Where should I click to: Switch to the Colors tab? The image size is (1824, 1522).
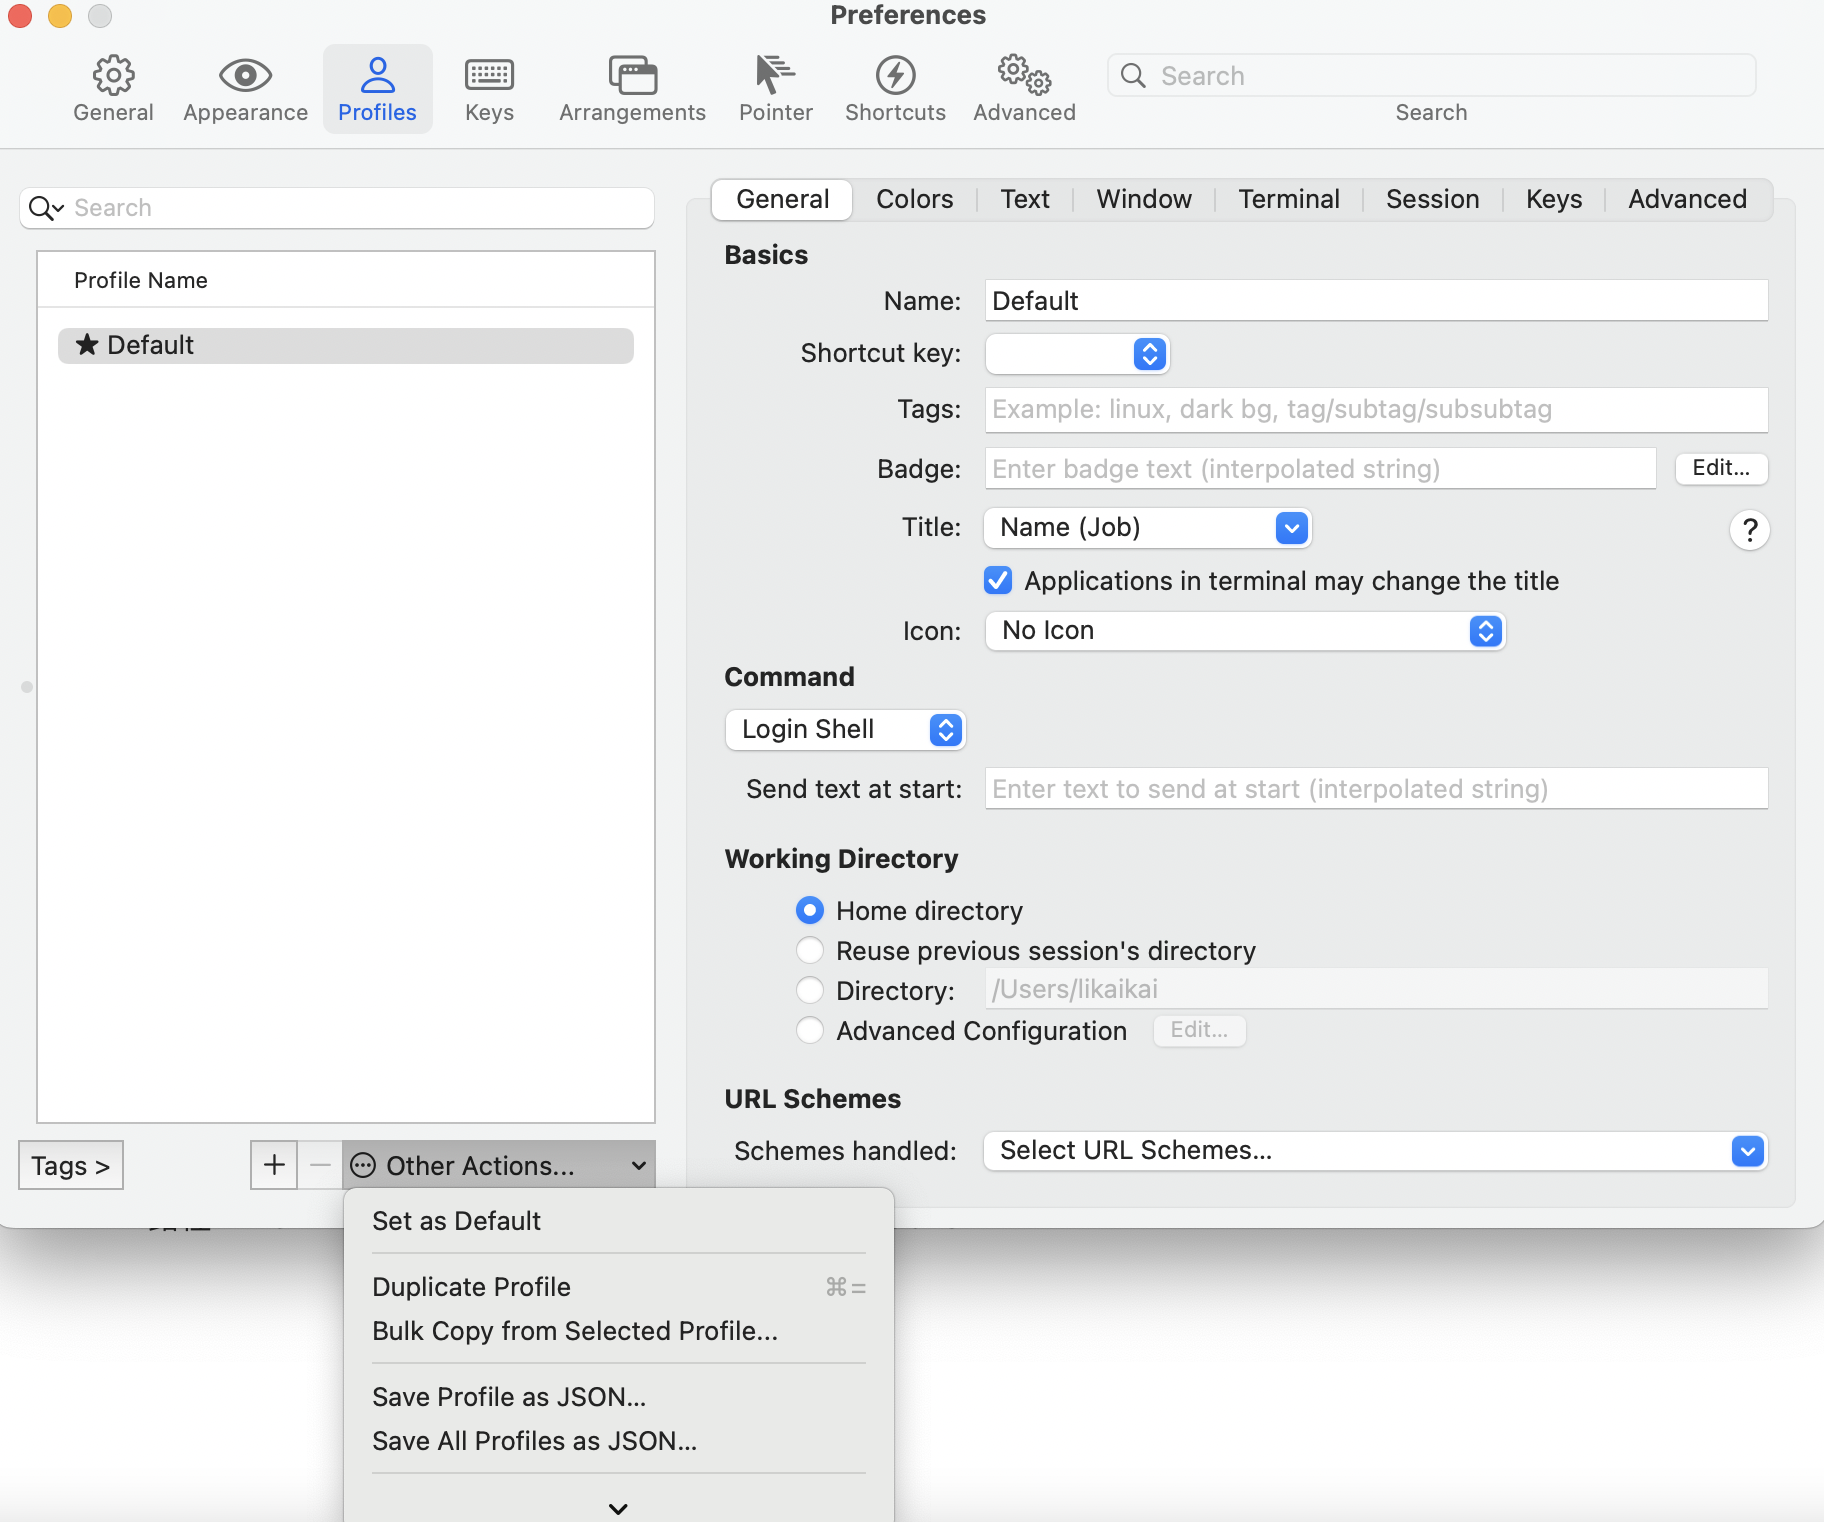(x=914, y=200)
